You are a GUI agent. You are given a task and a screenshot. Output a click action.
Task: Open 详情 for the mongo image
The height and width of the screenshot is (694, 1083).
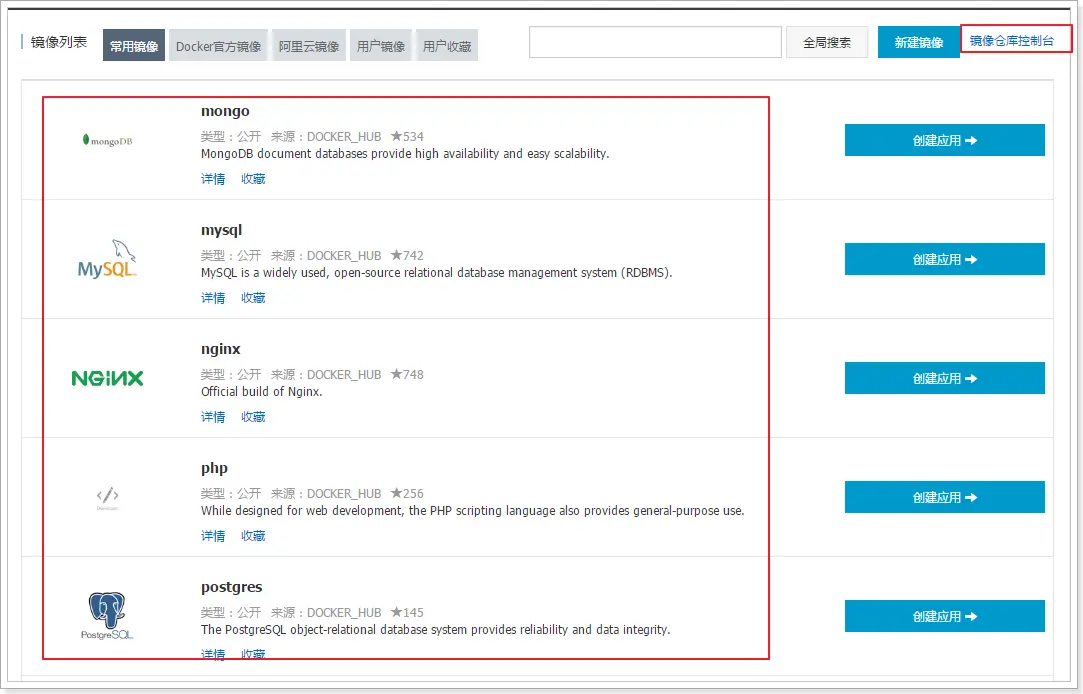pos(213,179)
